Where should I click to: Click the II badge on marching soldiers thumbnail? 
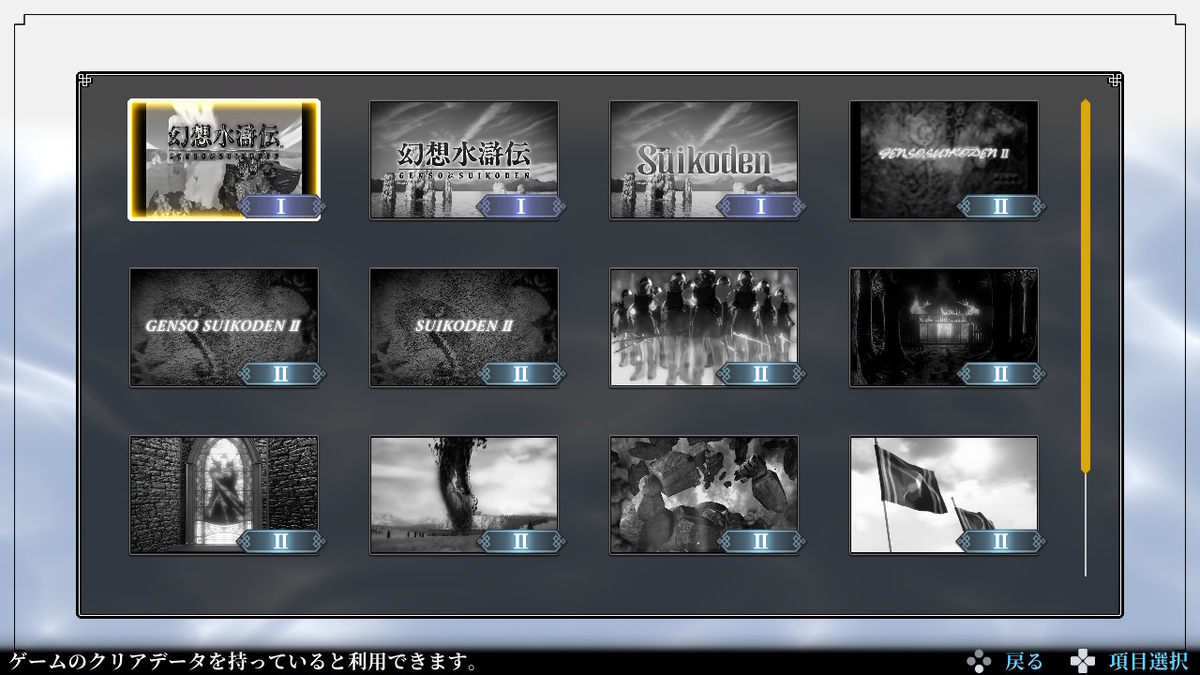[761, 373]
